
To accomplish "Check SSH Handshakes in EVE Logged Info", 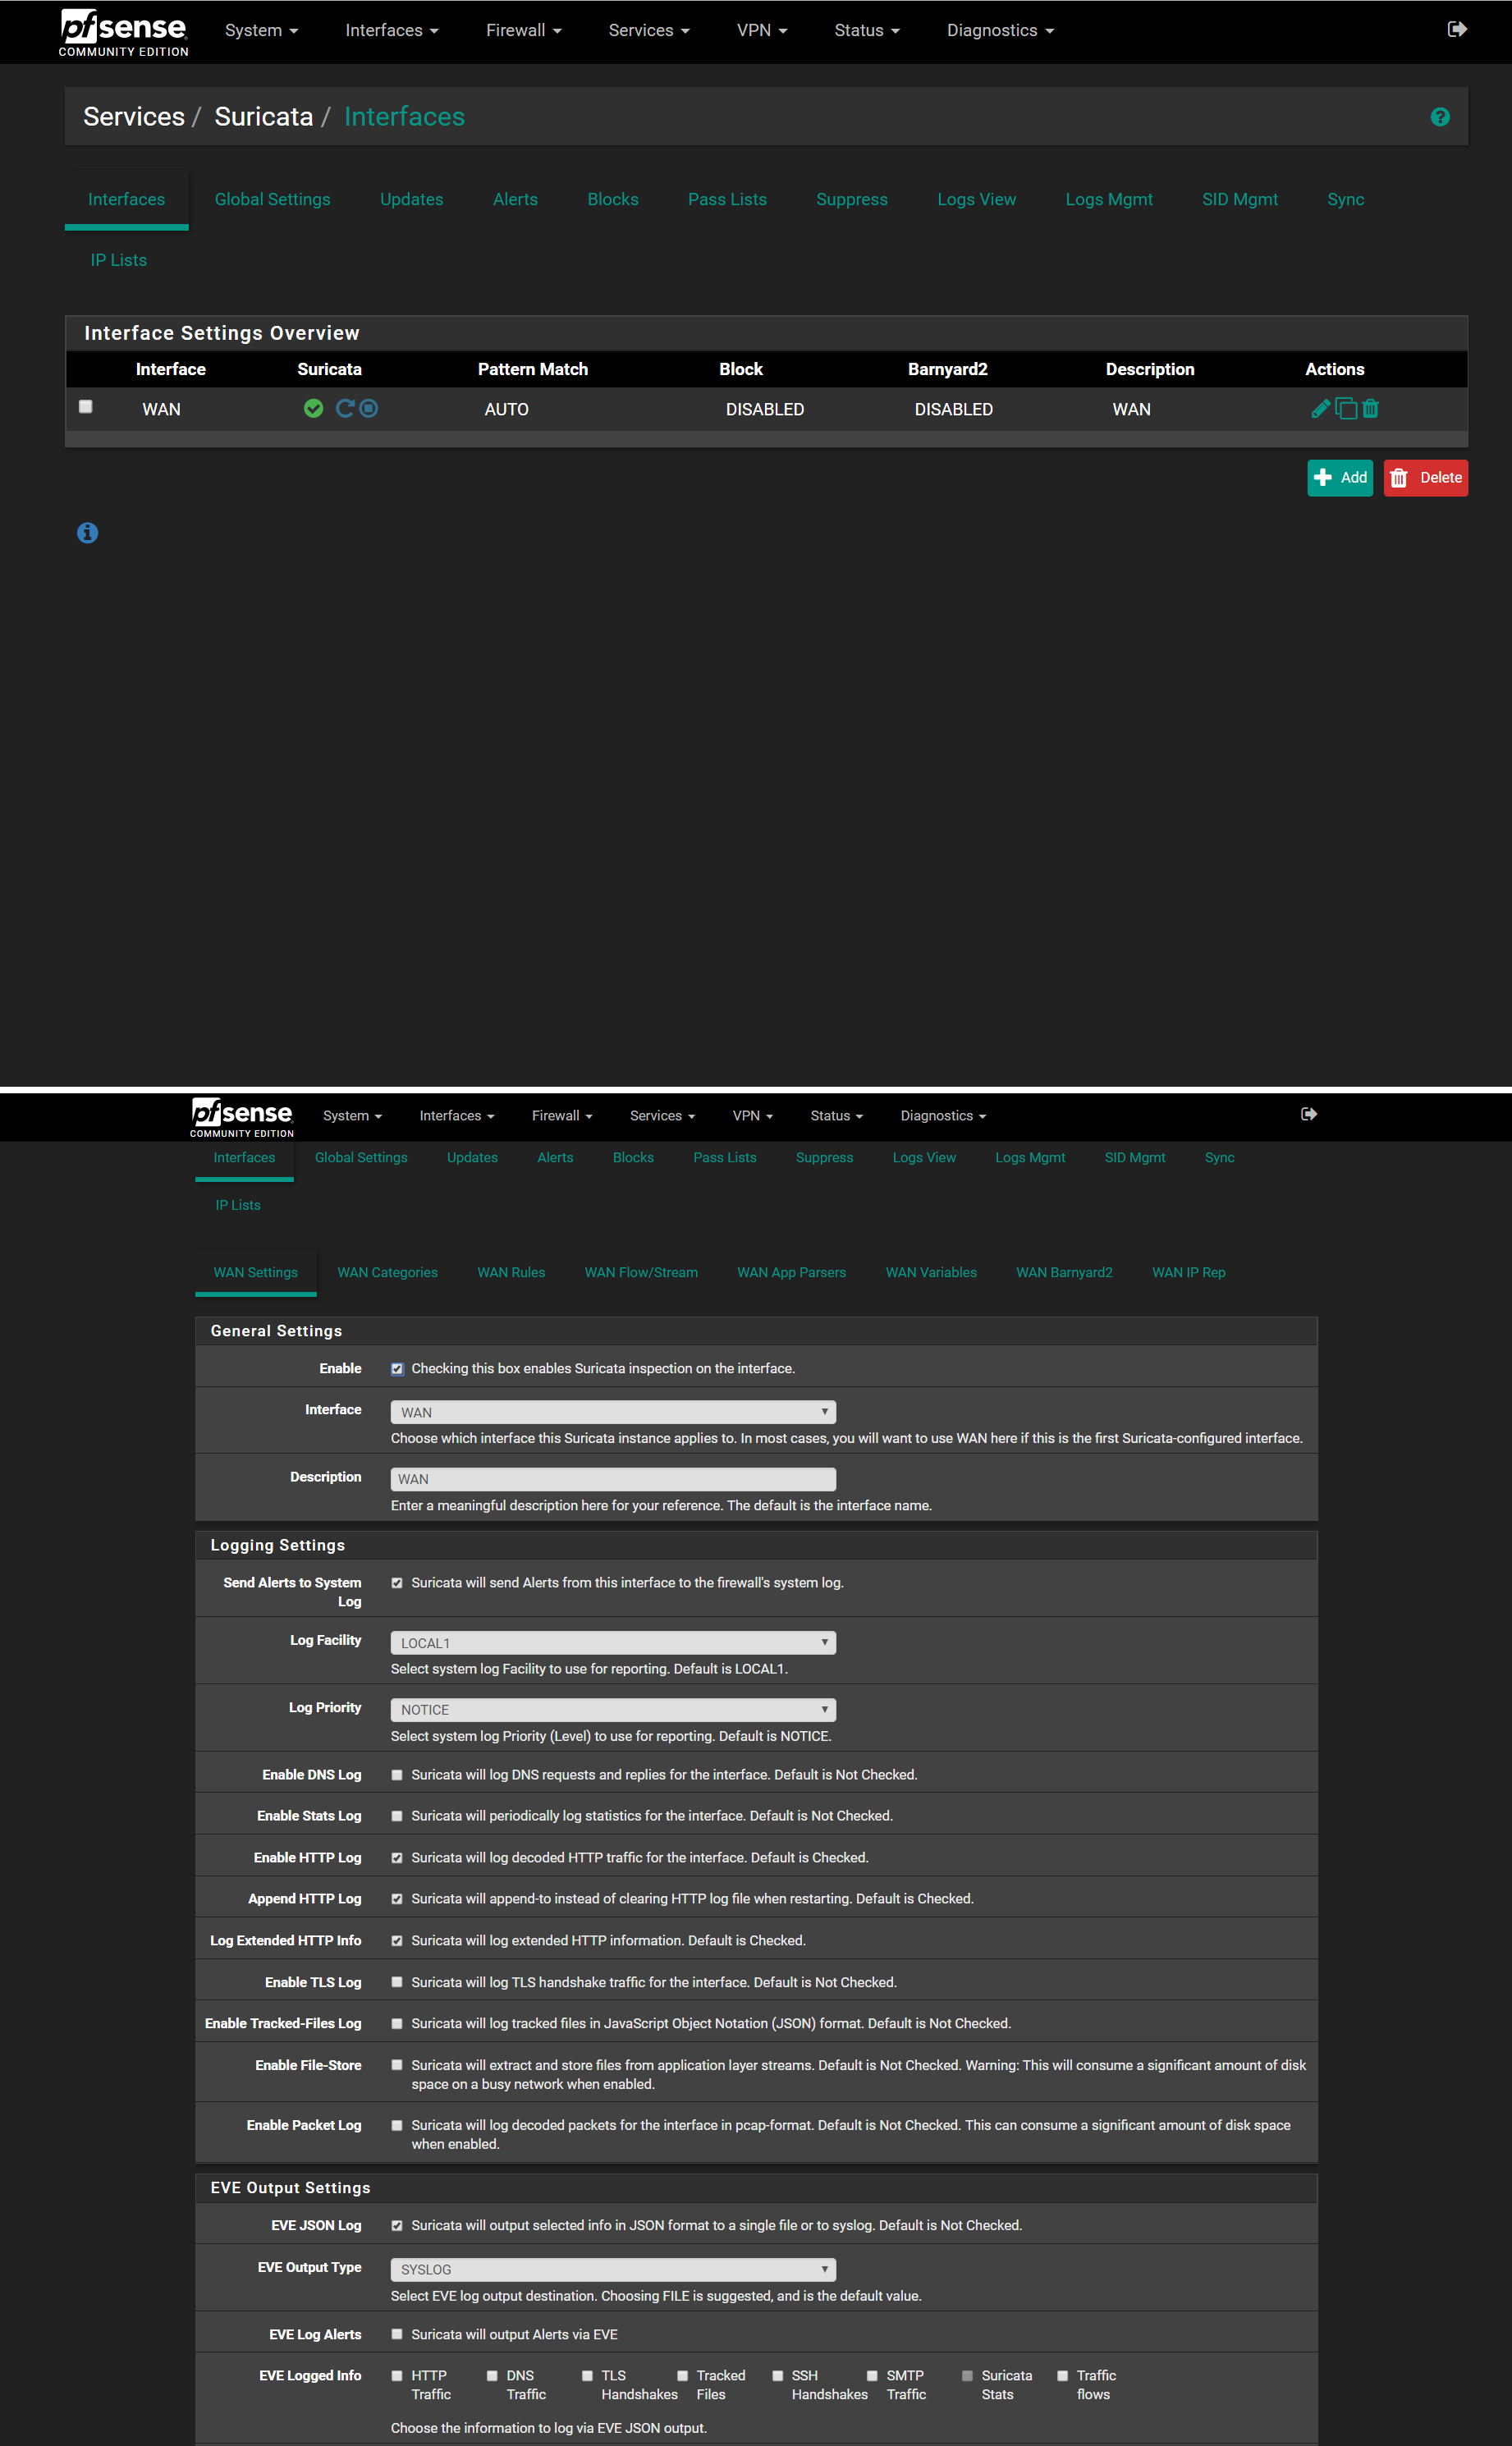I will [778, 2376].
